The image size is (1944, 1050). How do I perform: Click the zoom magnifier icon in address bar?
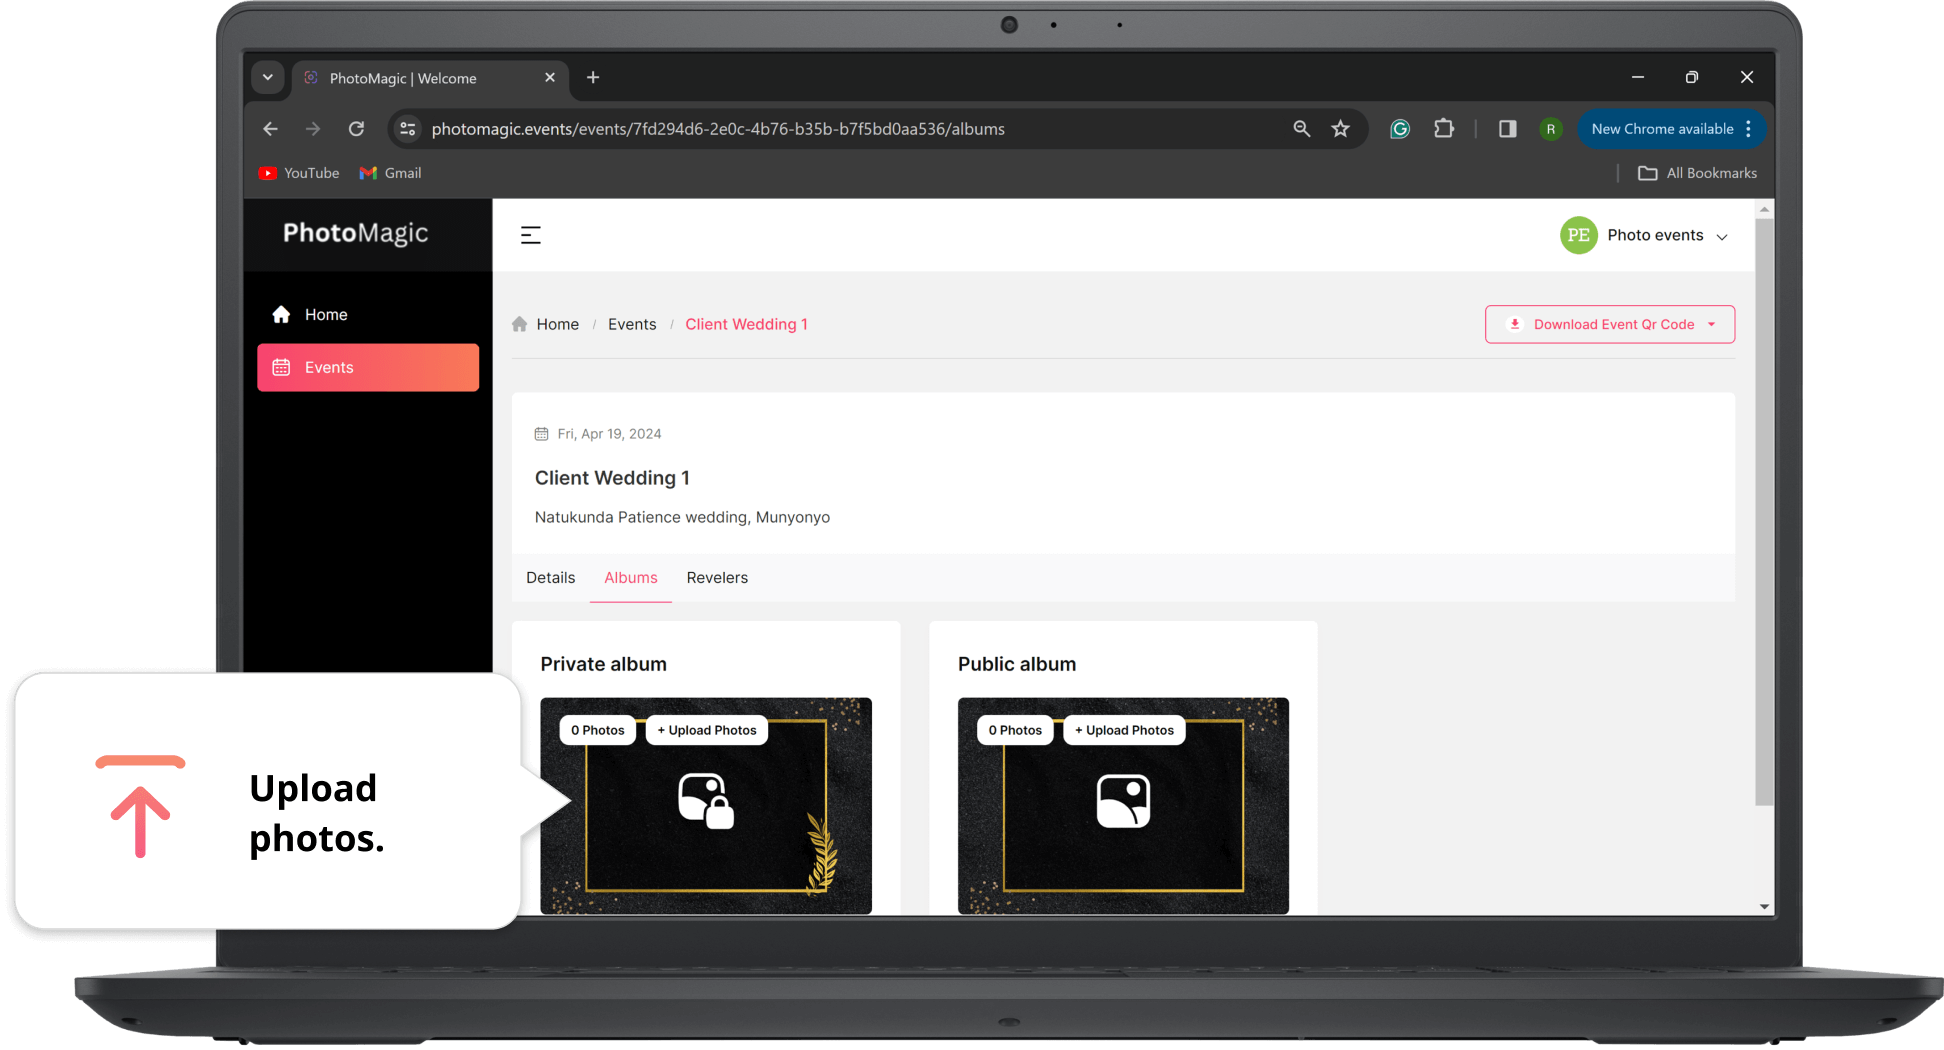(x=1301, y=129)
